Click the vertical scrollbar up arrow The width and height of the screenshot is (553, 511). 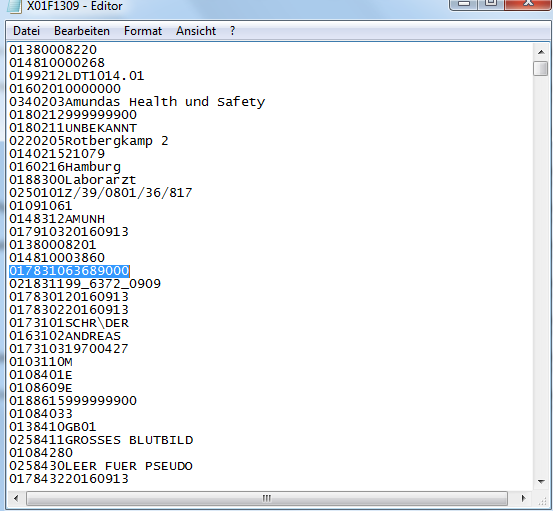point(541,52)
